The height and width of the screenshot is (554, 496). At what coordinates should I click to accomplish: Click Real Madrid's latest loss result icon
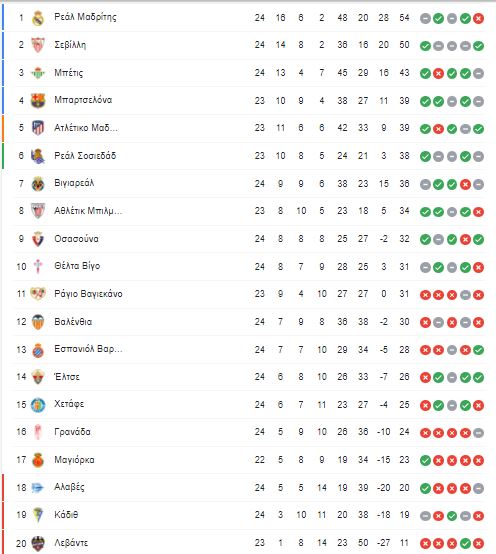point(478,18)
